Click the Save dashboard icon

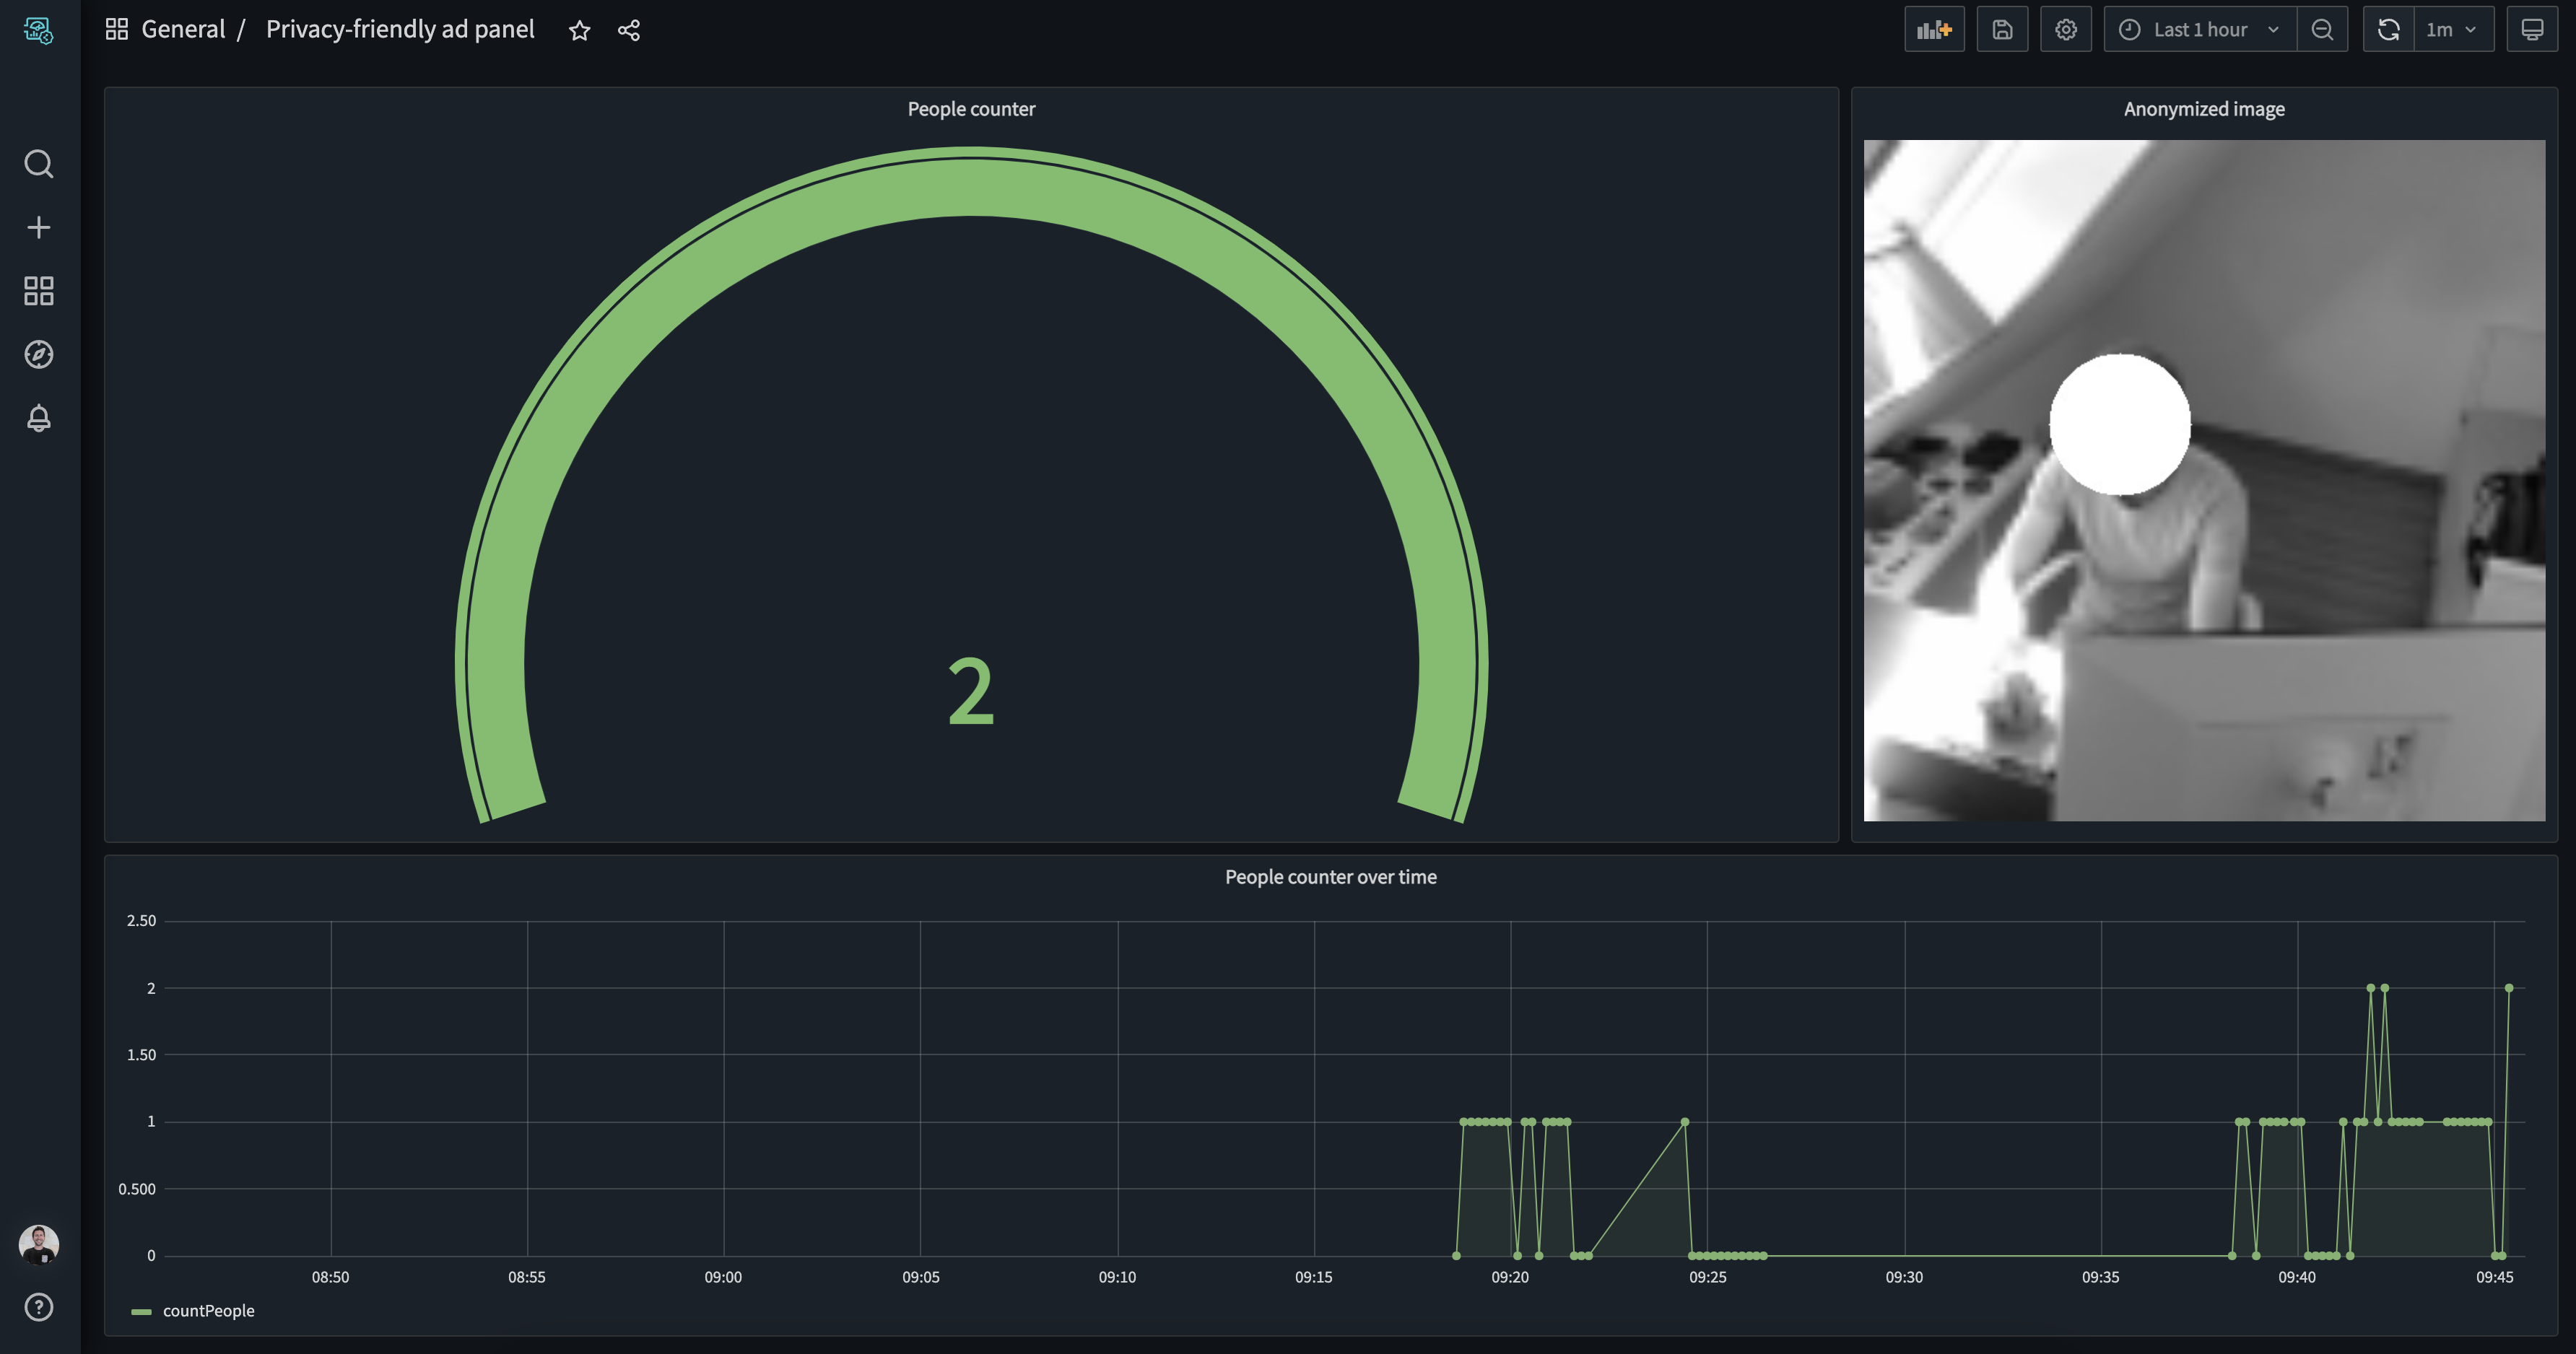click(x=2001, y=30)
